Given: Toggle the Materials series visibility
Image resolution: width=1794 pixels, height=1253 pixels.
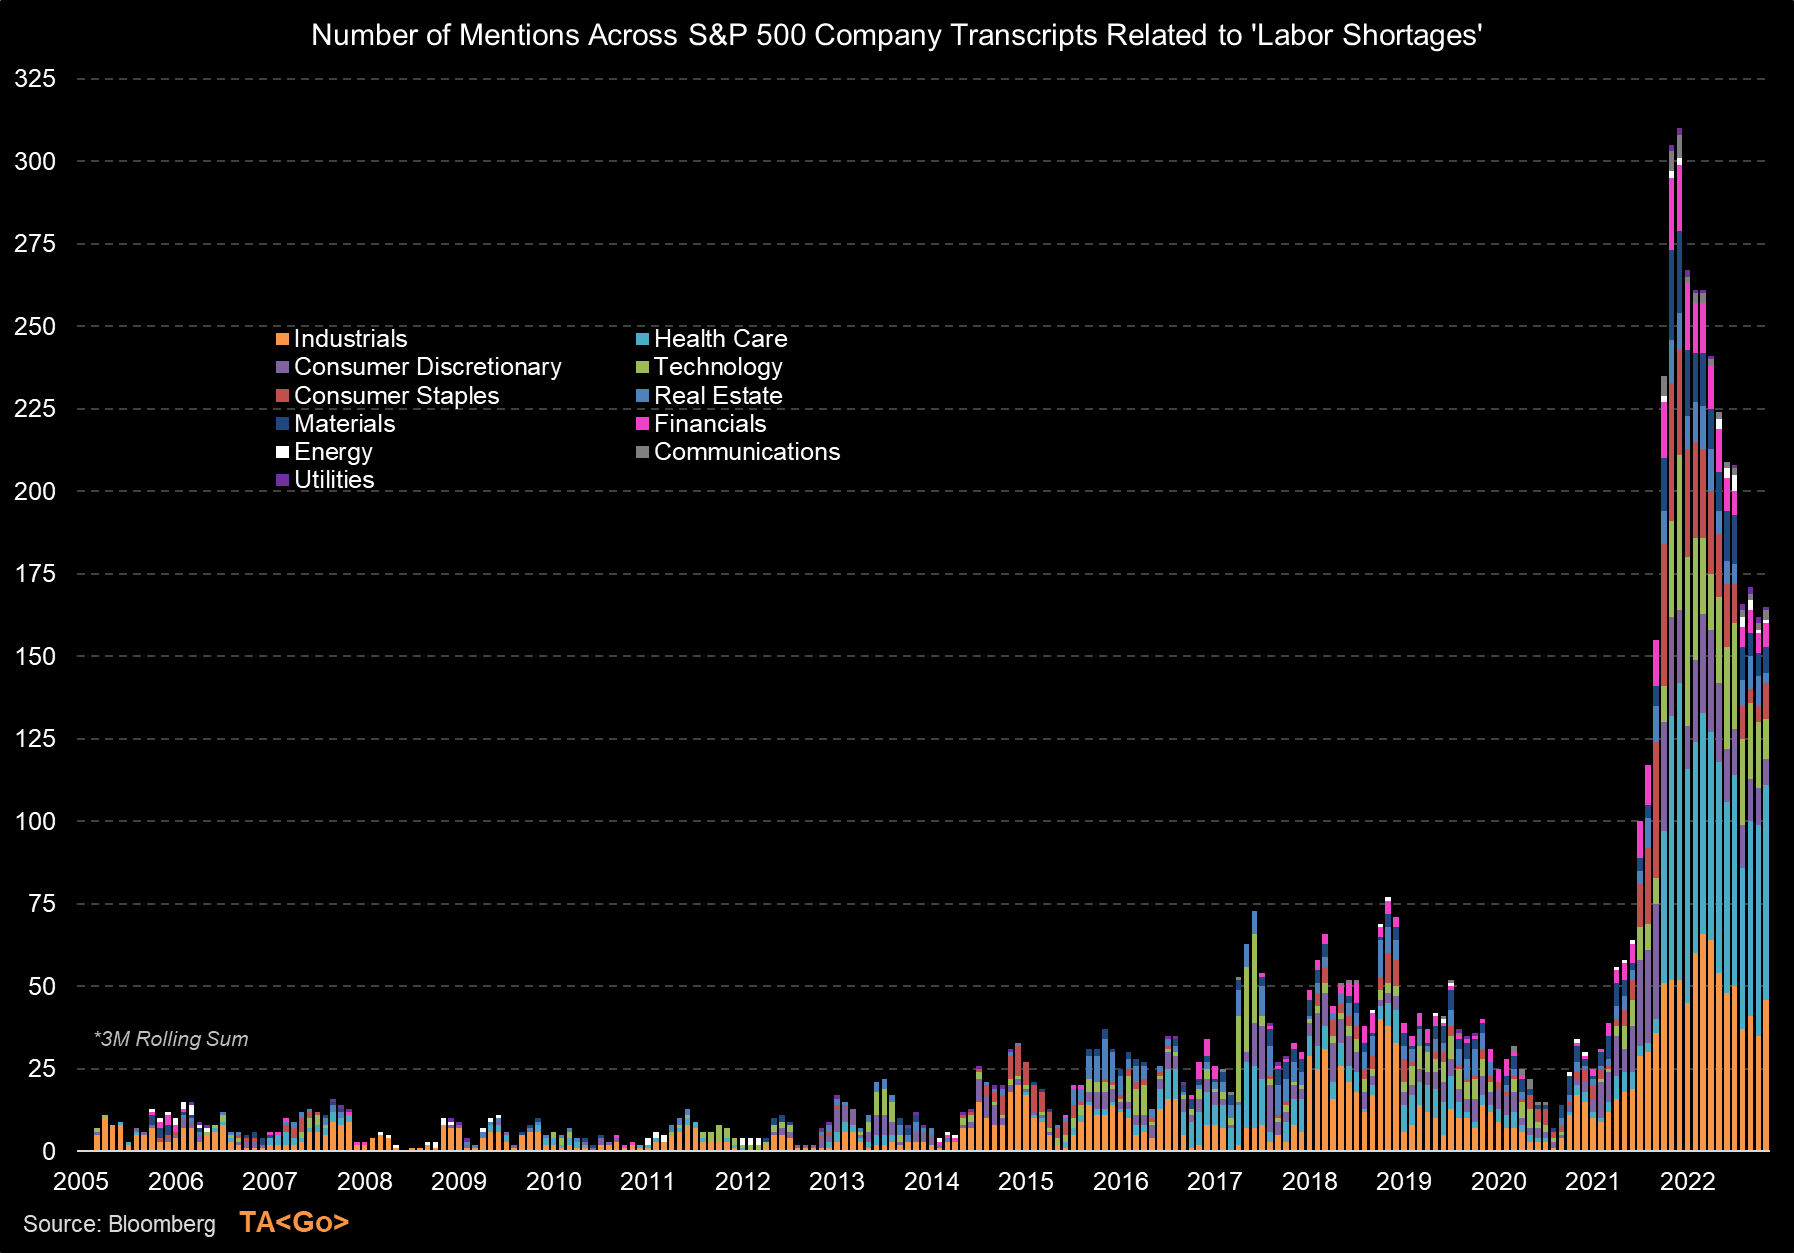Looking at the screenshot, I should tap(283, 423).
